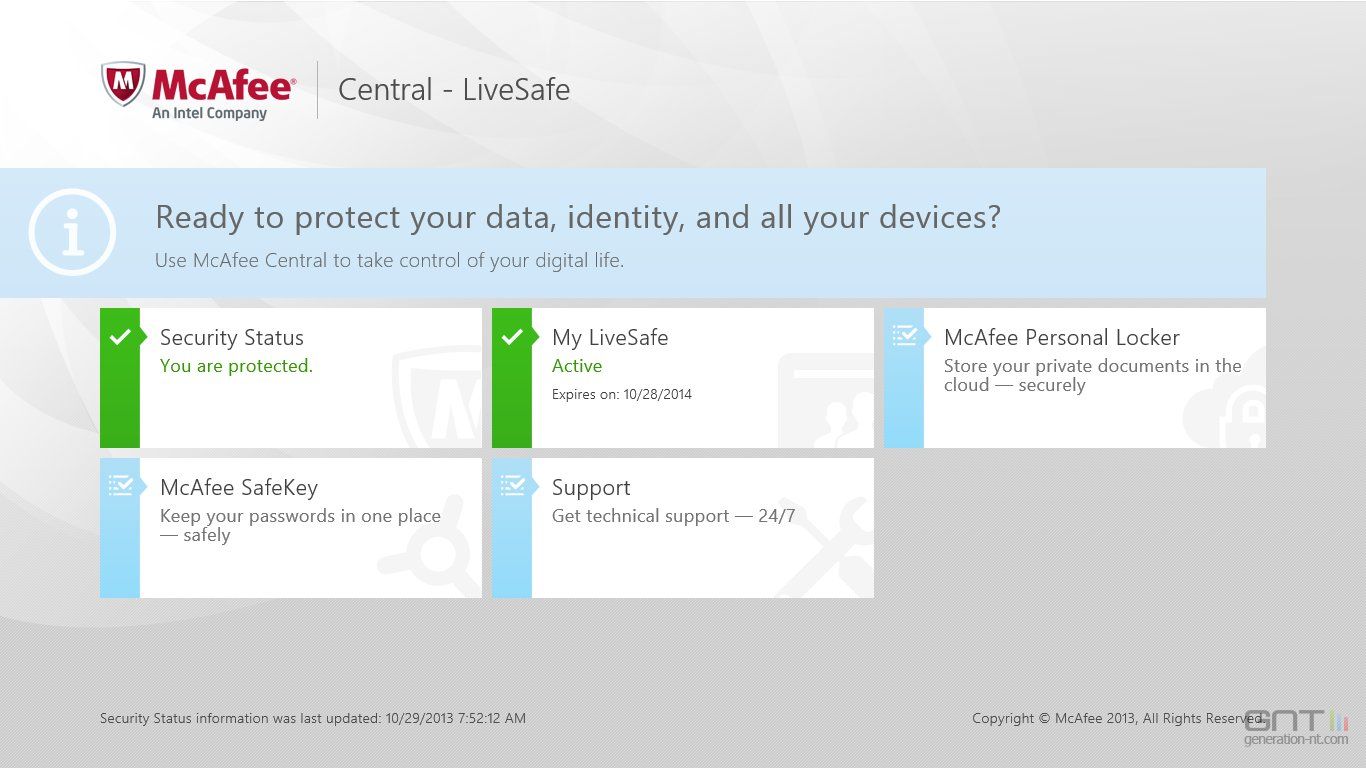Click checklist icon on Personal Locker tile

click(x=905, y=336)
